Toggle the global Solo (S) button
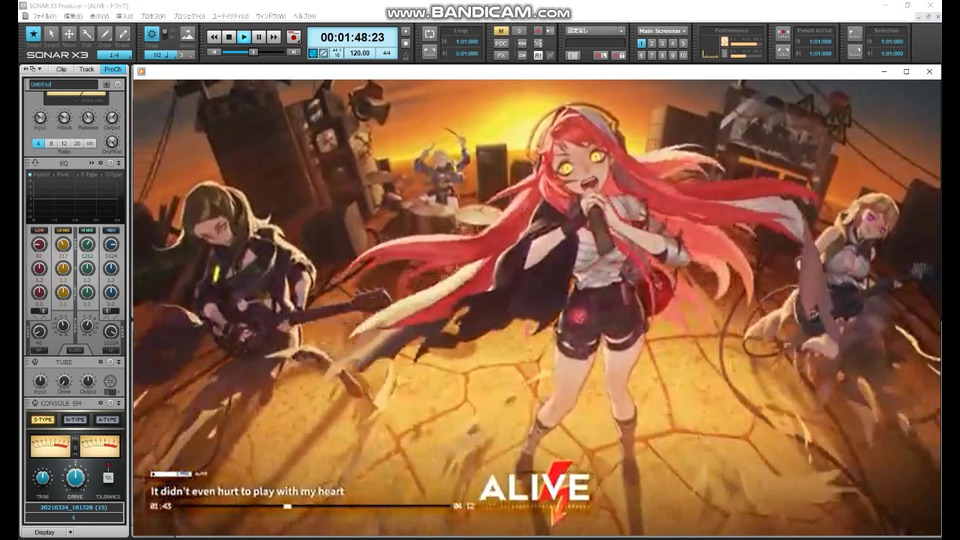This screenshot has height=540, width=960. coord(519,31)
